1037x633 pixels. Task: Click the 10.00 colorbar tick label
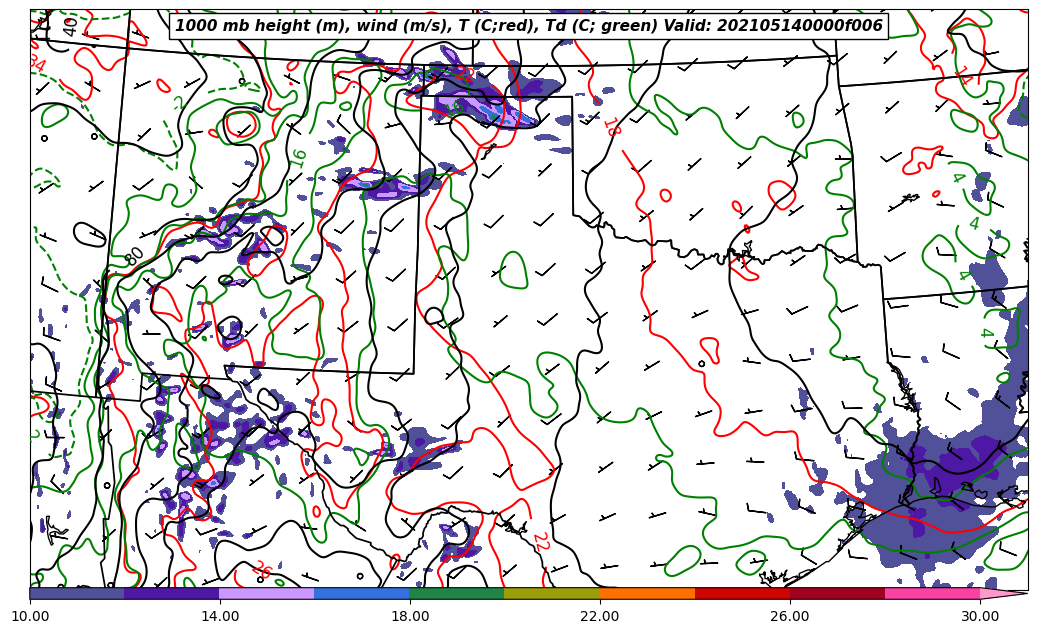click(x=30, y=616)
